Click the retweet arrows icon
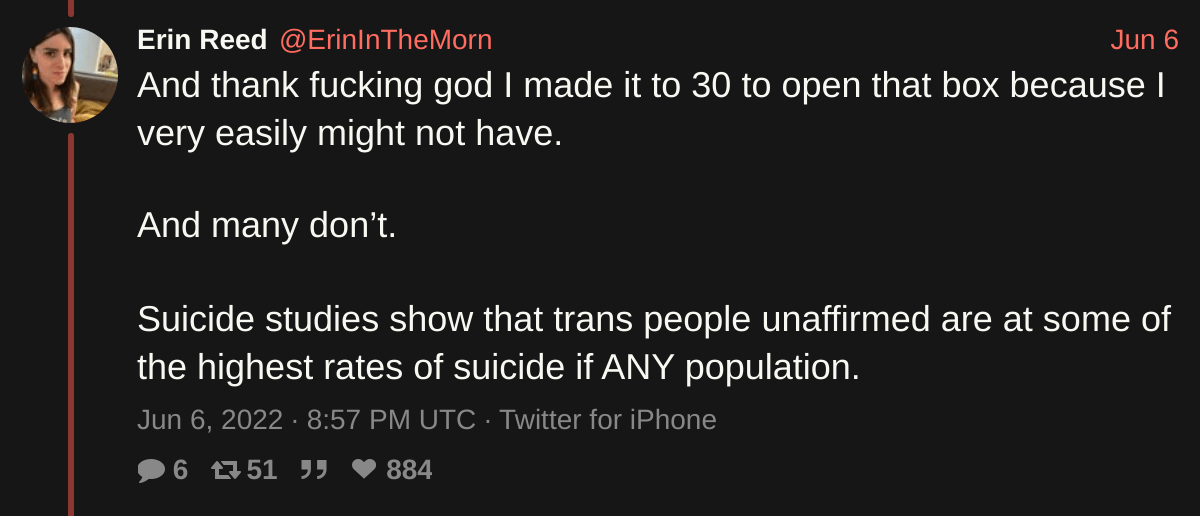The height and width of the screenshot is (516, 1200). pyautogui.click(x=226, y=470)
